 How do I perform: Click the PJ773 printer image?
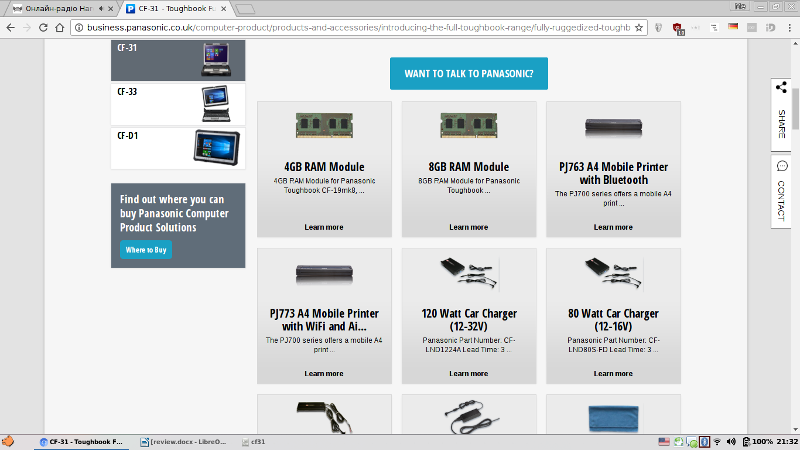pos(324,274)
